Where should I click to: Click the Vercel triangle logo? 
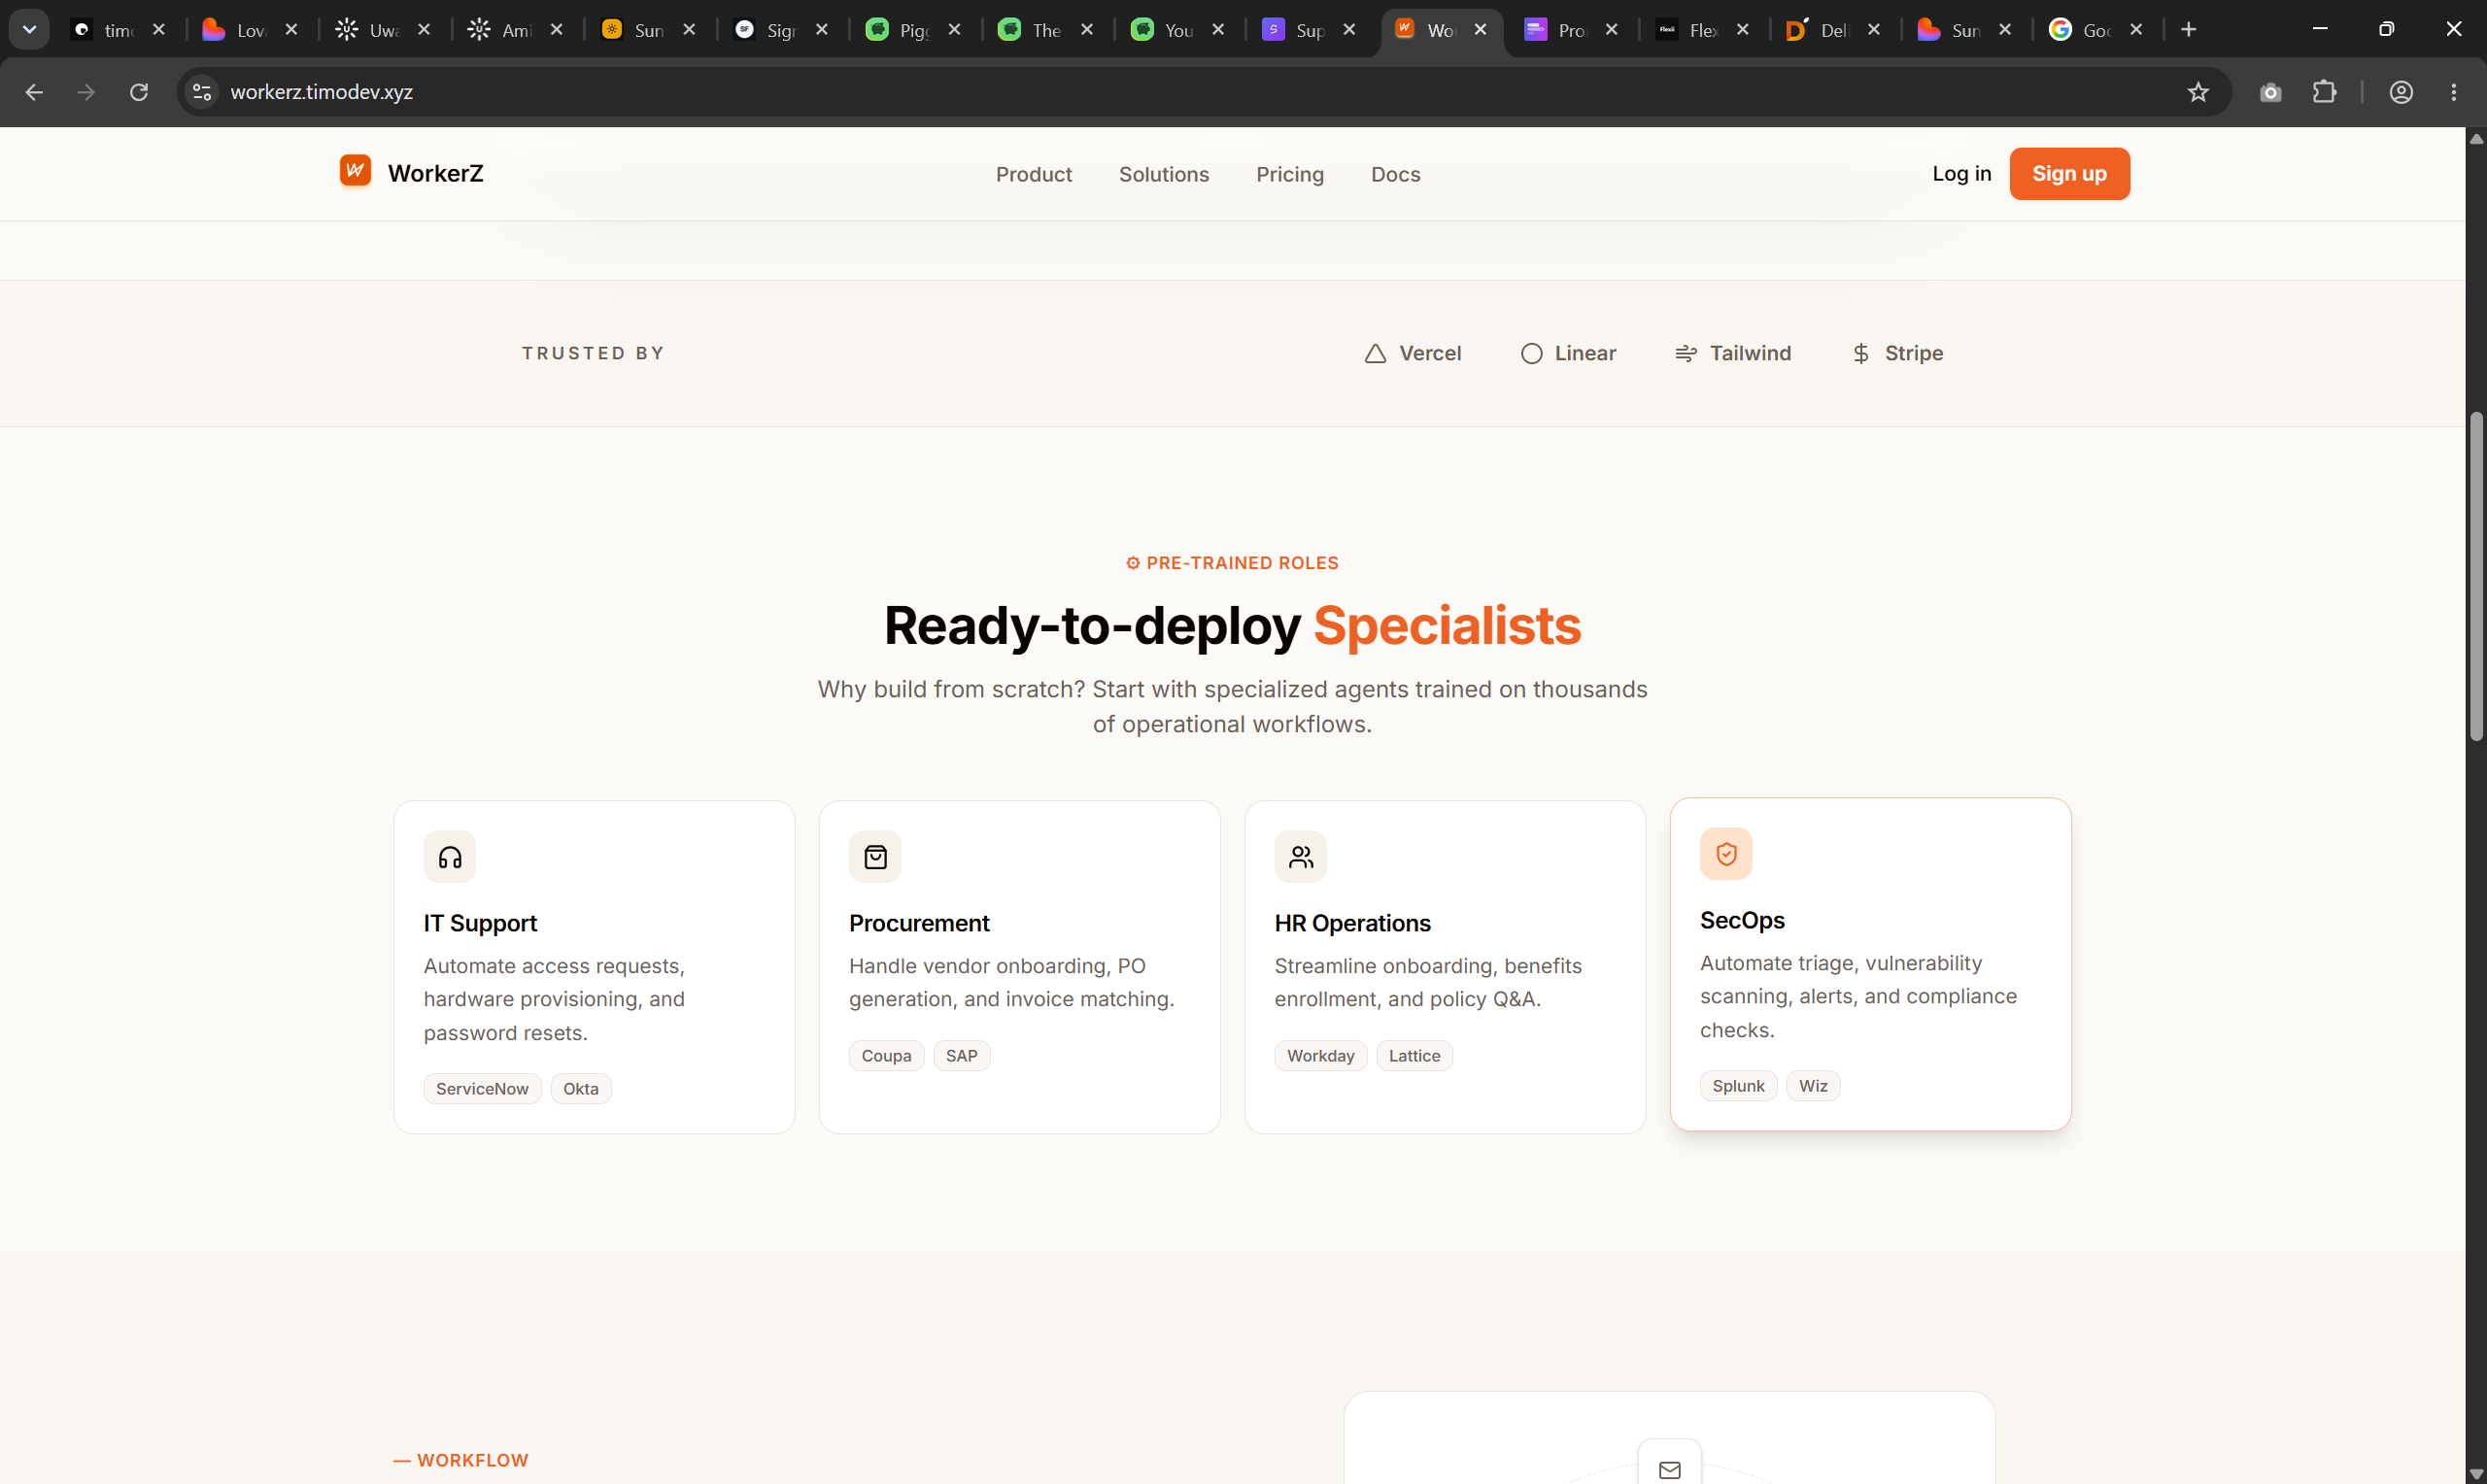[1375, 354]
